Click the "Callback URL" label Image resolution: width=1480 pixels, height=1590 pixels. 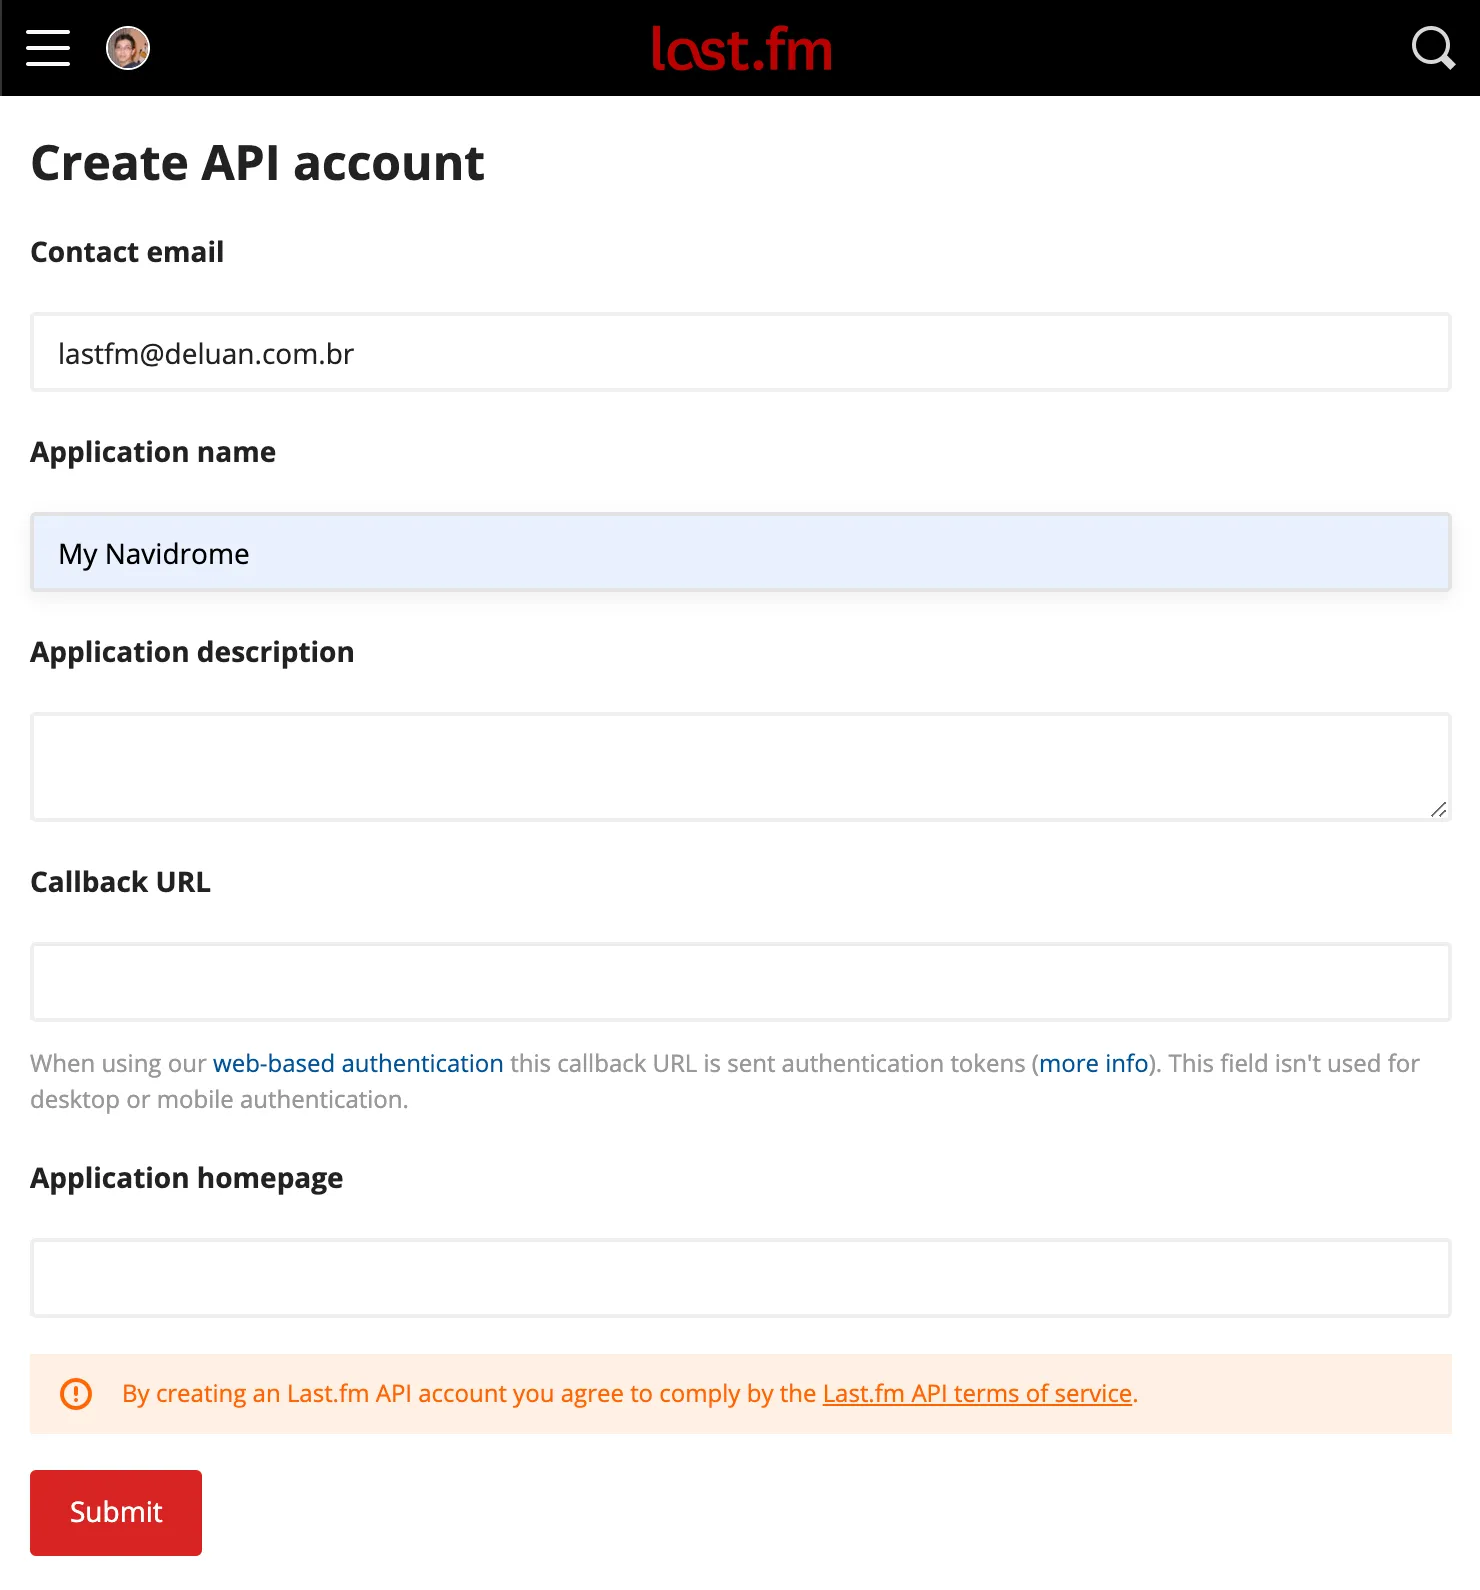[x=121, y=882]
